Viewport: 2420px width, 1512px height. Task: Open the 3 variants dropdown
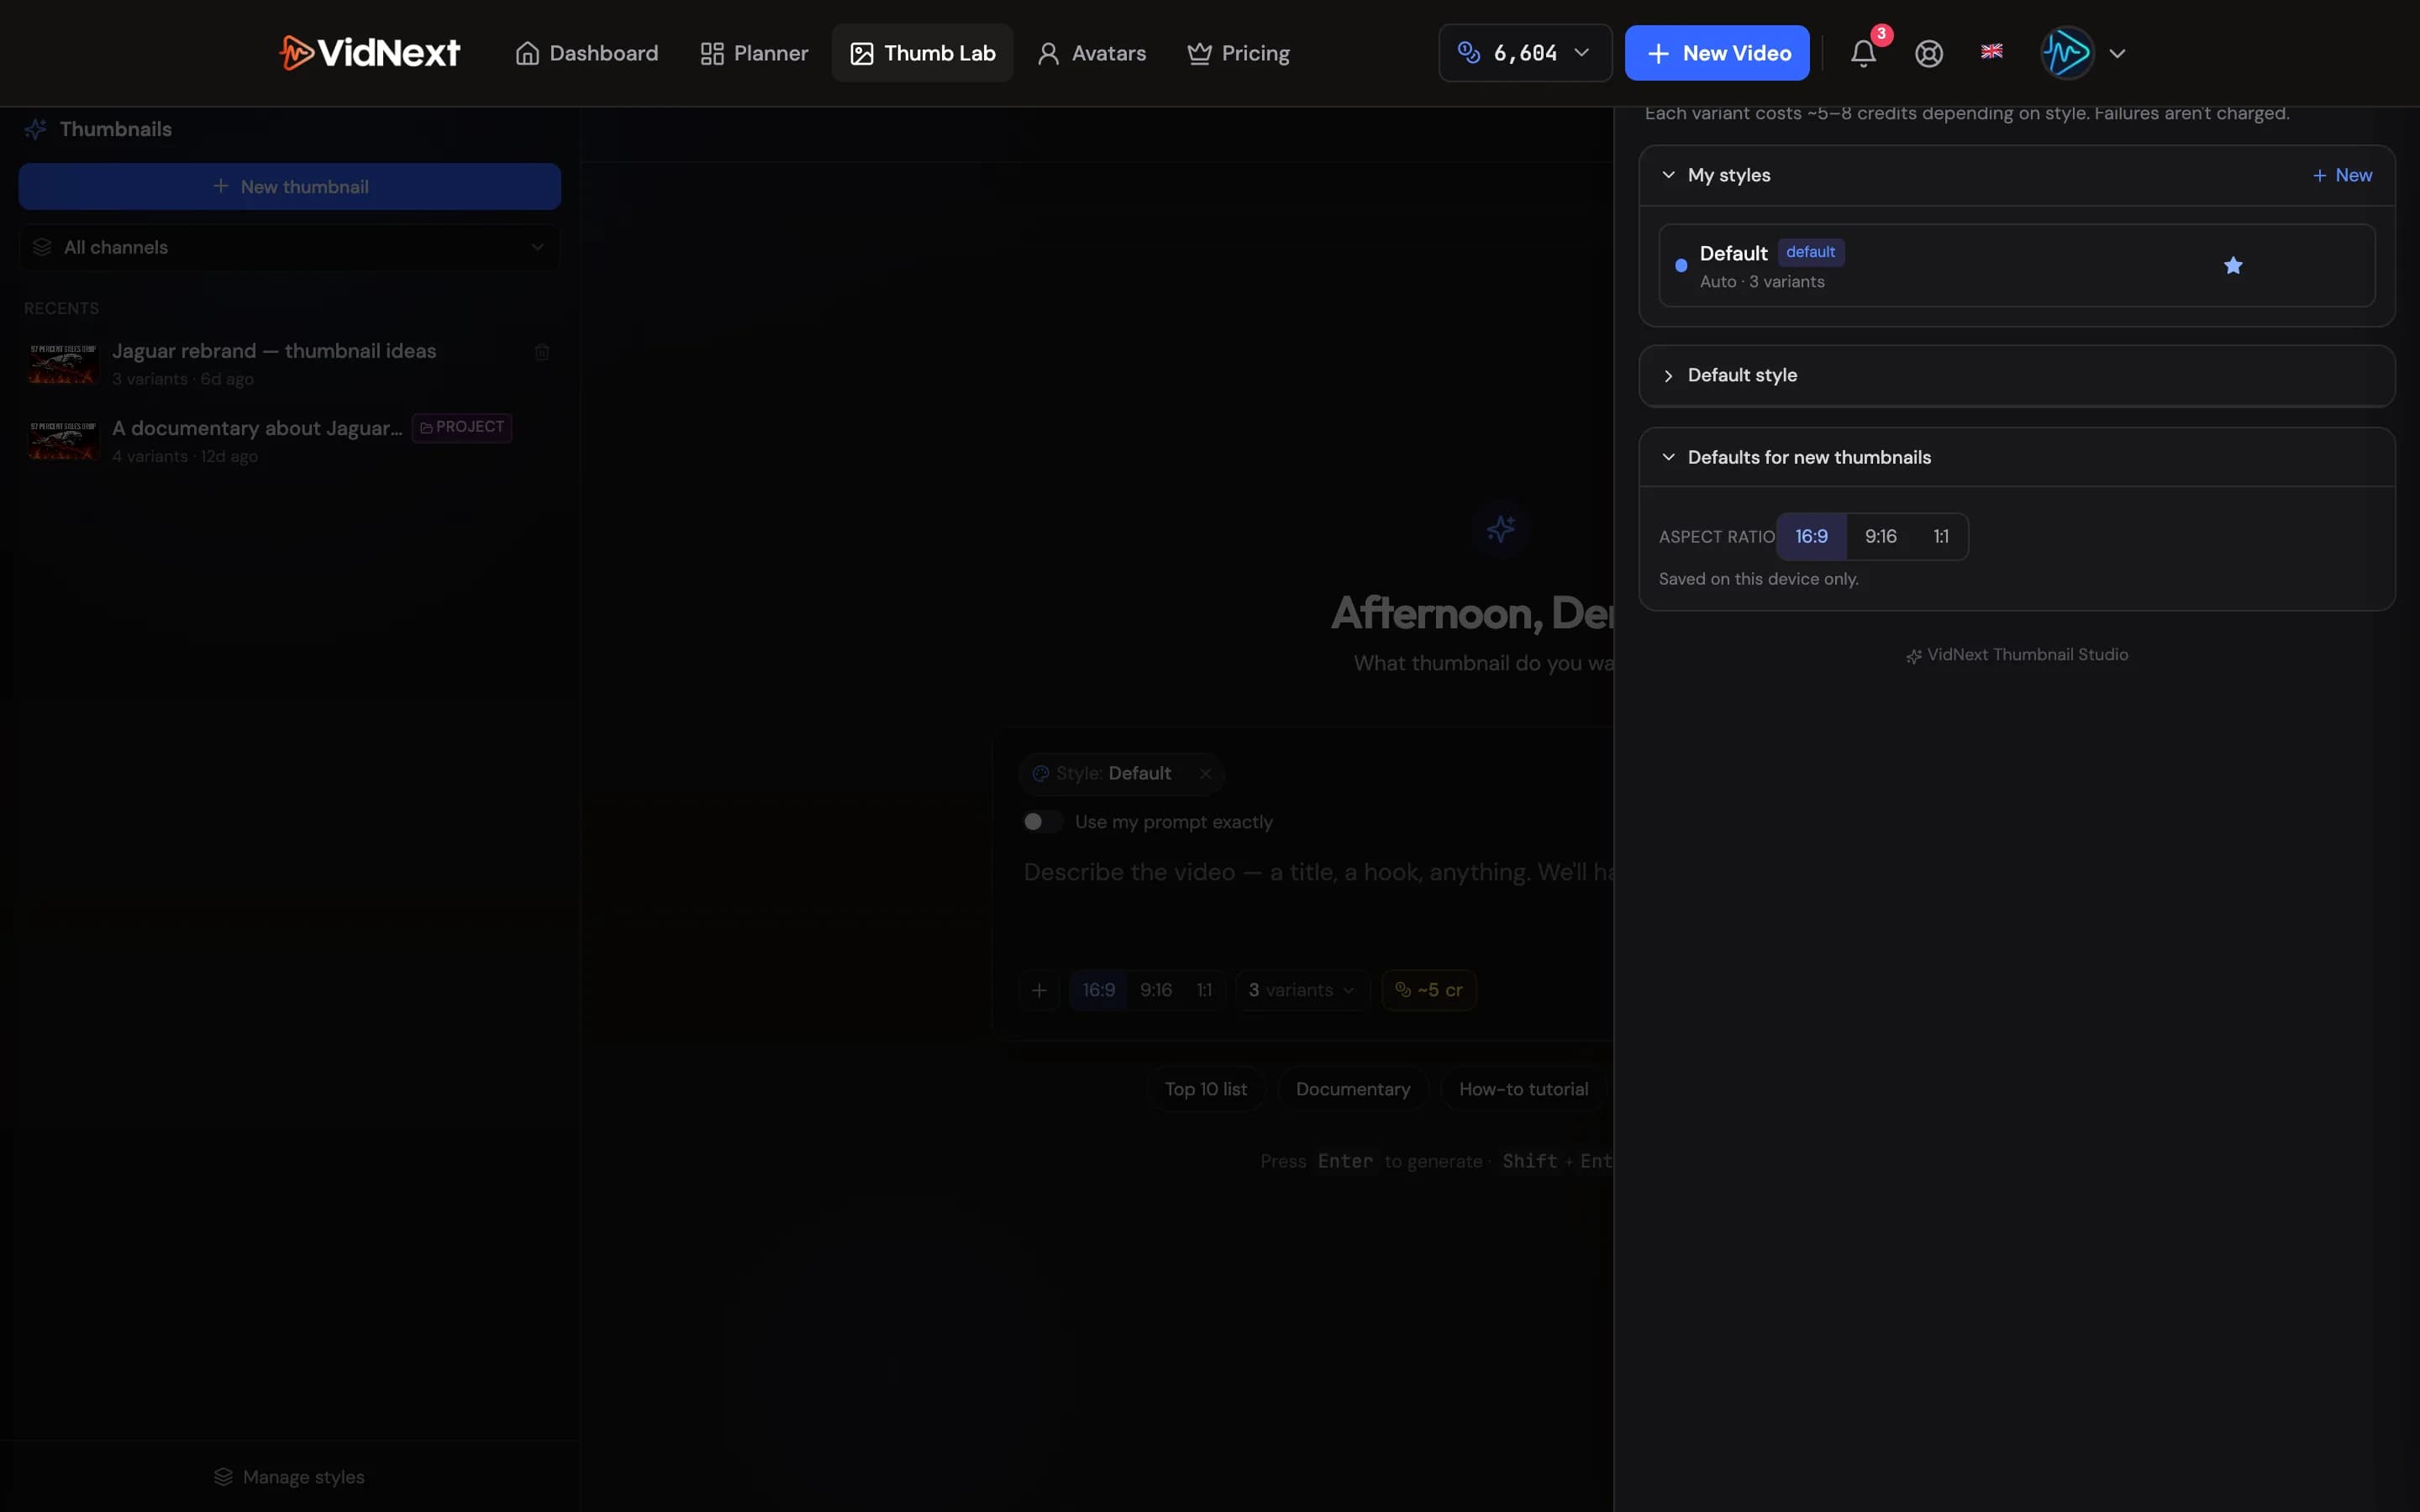click(x=1302, y=990)
